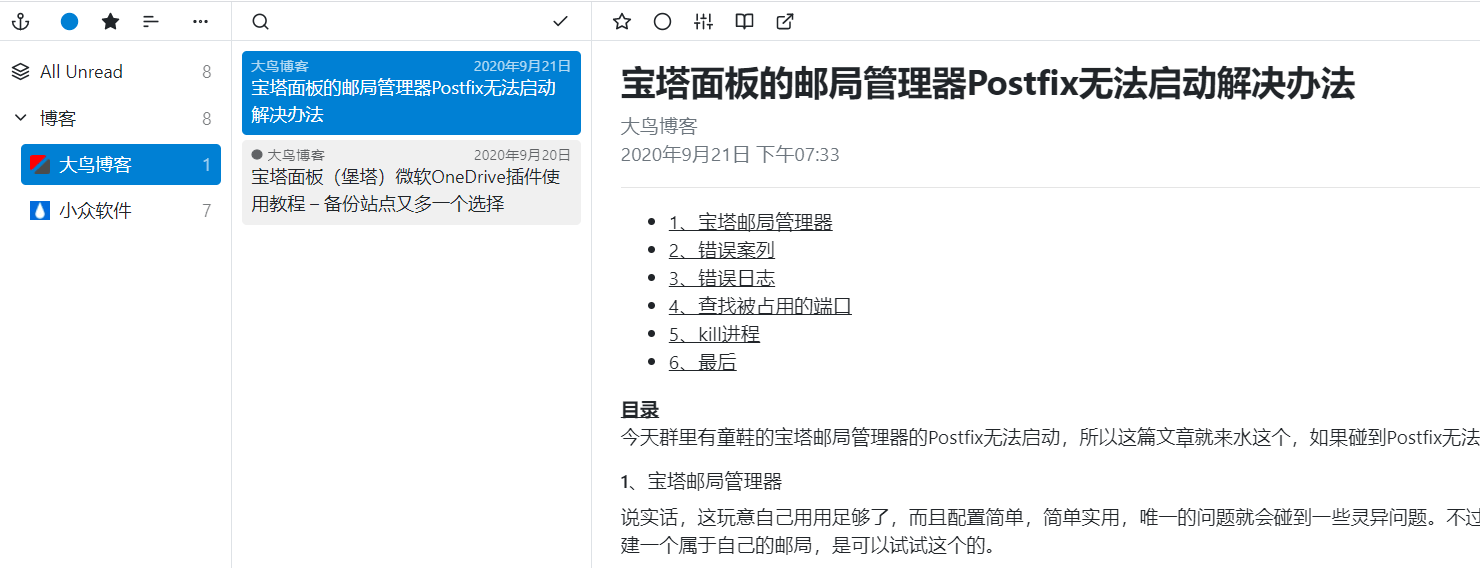This screenshot has width=1480, height=568.
Task: Select the 小众软件 feed
Action: click(95, 211)
